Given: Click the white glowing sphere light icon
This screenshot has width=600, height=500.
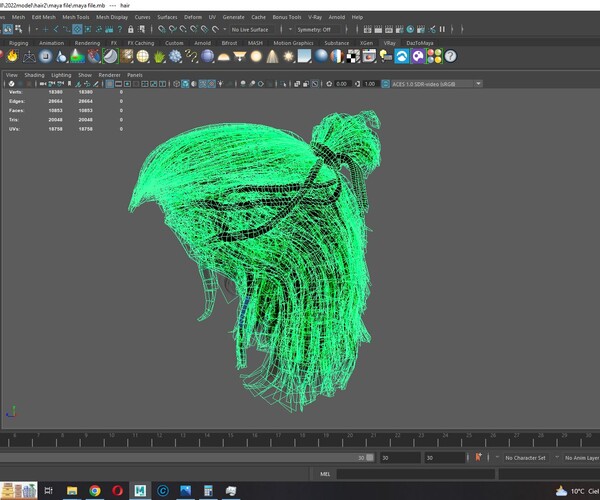Looking at the screenshot, I should coord(256,56).
